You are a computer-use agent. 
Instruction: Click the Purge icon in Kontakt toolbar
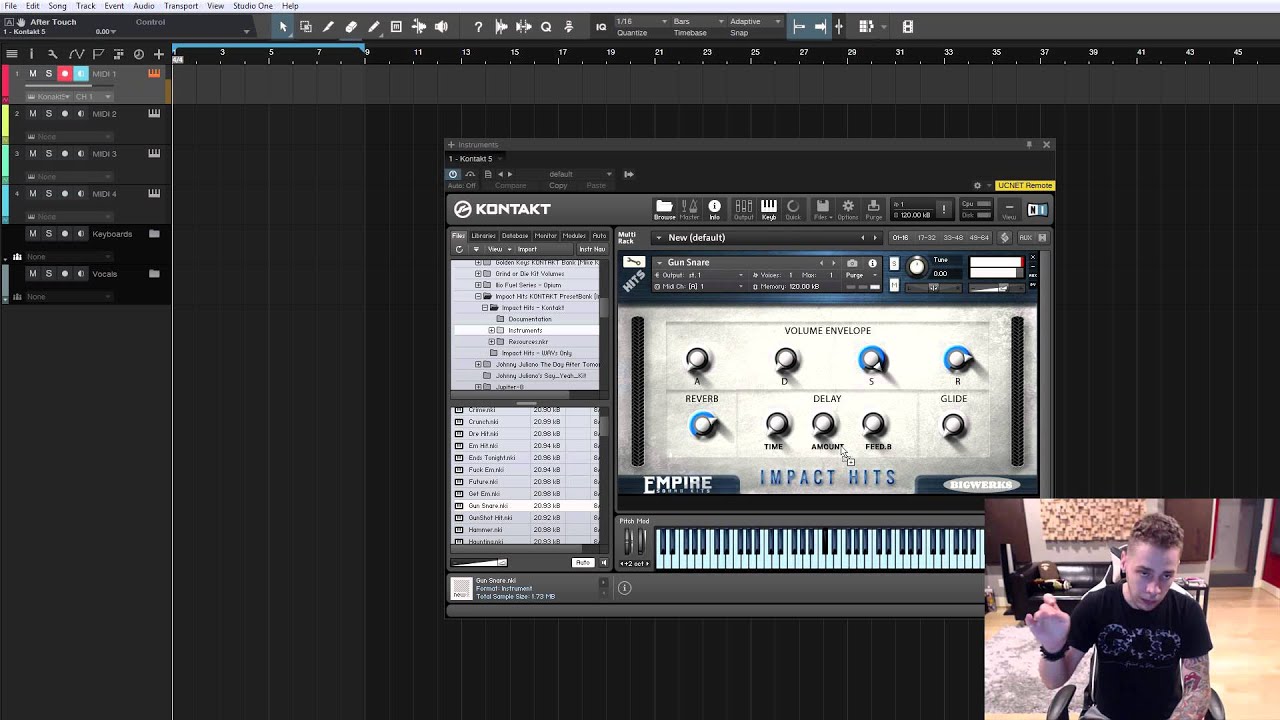873,208
